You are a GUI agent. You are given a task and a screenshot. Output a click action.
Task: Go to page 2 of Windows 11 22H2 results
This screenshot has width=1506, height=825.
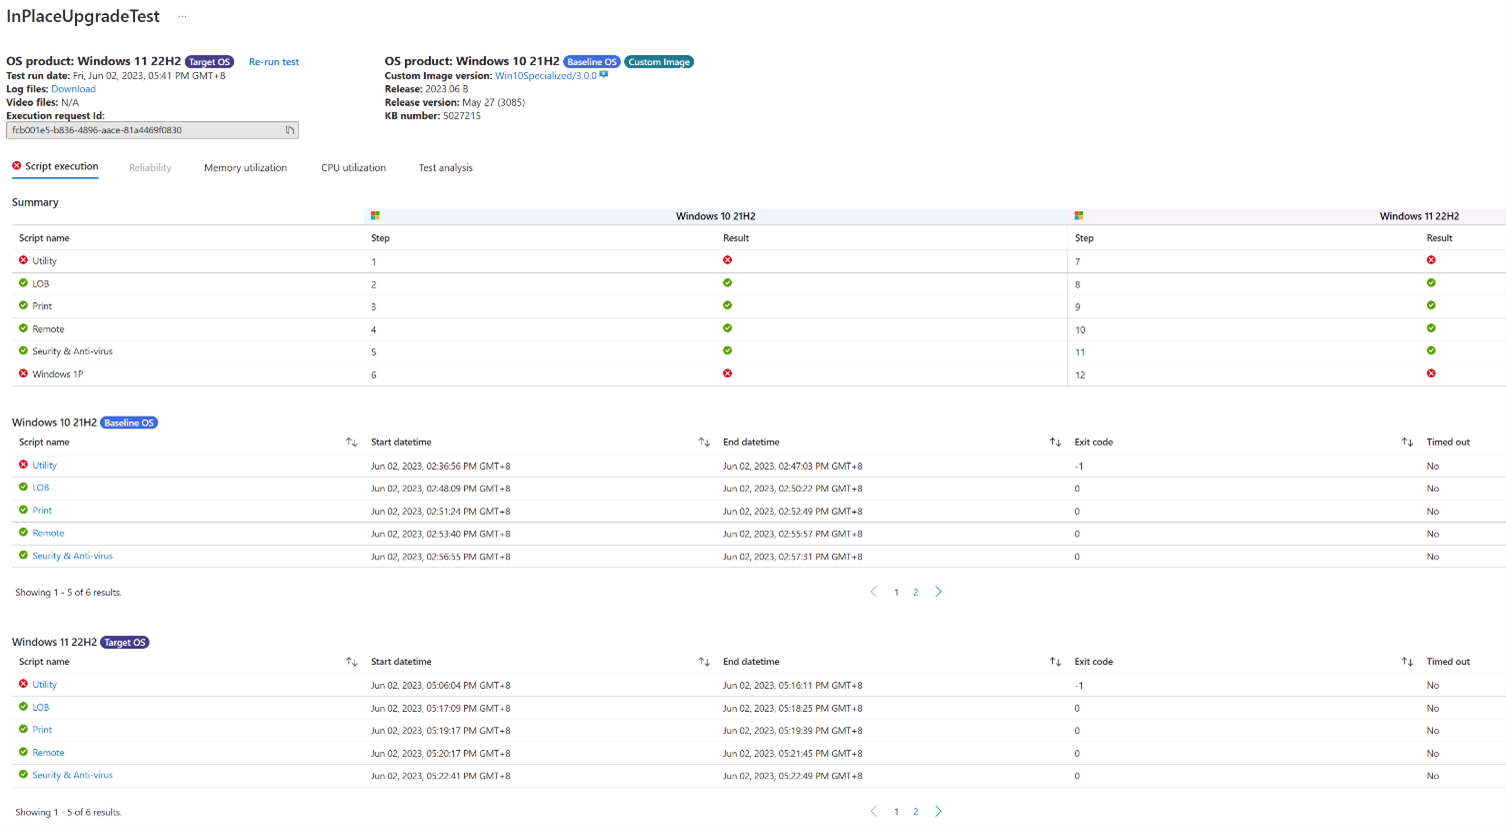click(915, 812)
